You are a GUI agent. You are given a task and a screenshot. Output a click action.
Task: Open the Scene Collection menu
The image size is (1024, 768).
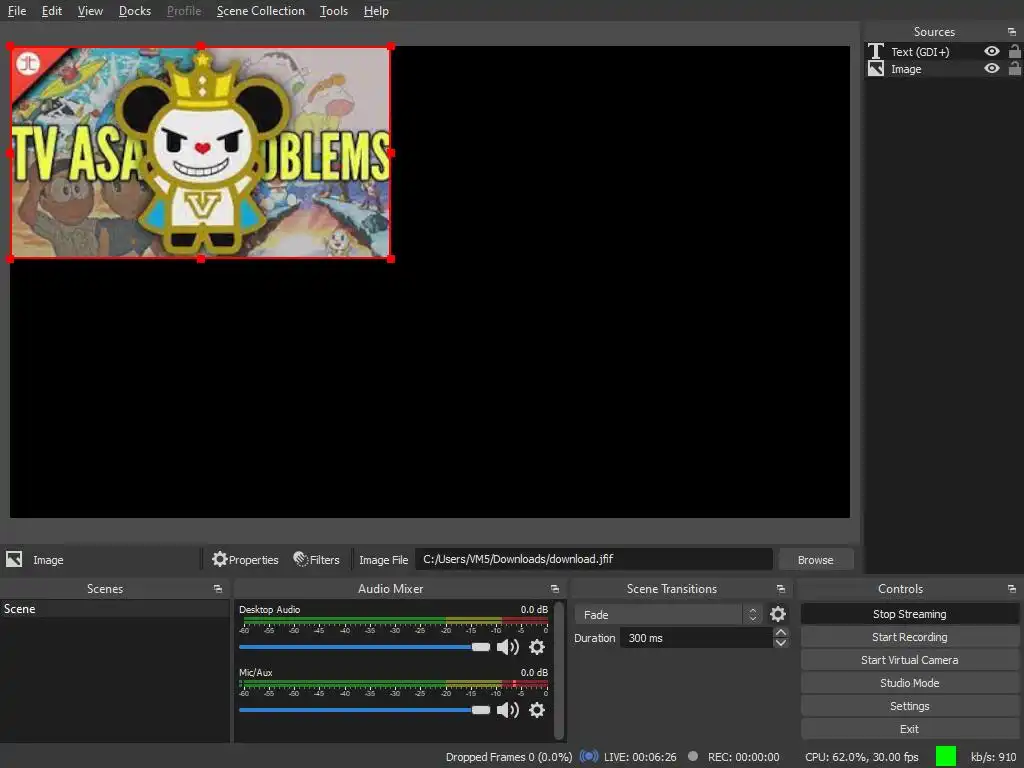pos(261,11)
